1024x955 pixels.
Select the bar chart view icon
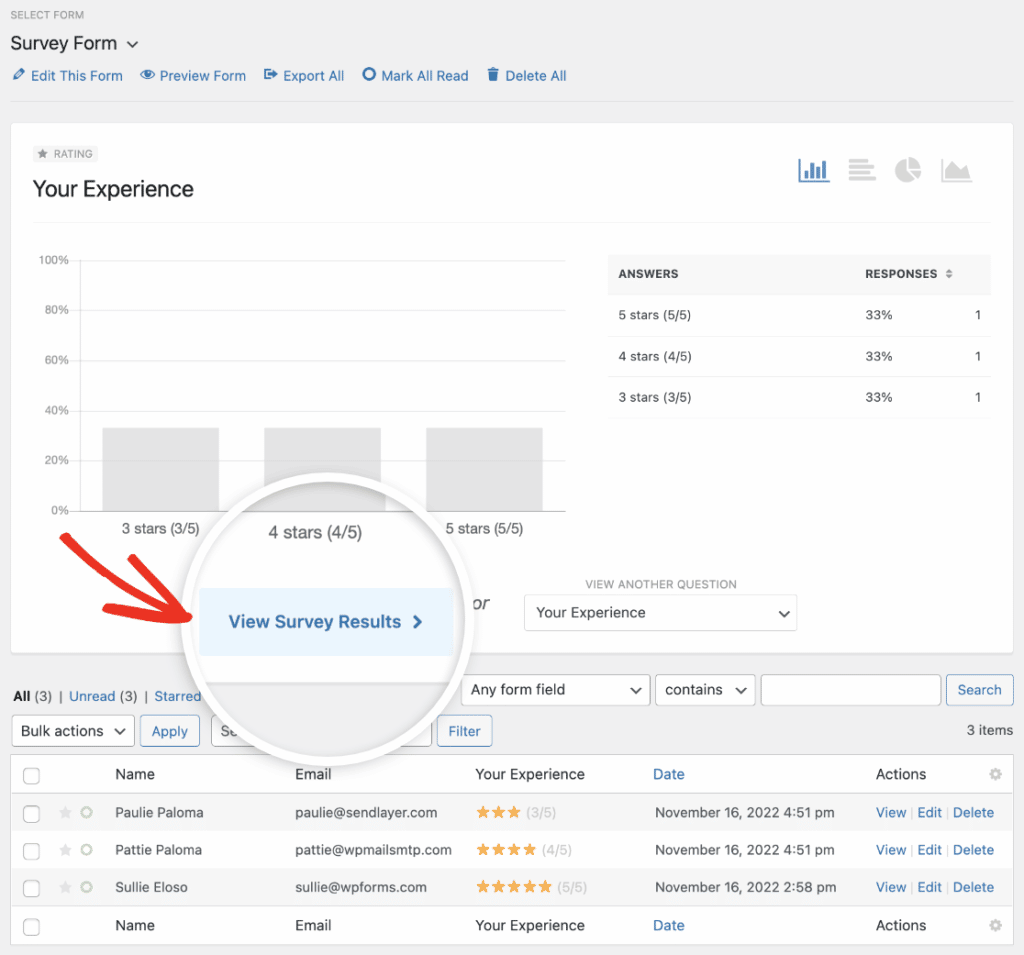coord(813,170)
